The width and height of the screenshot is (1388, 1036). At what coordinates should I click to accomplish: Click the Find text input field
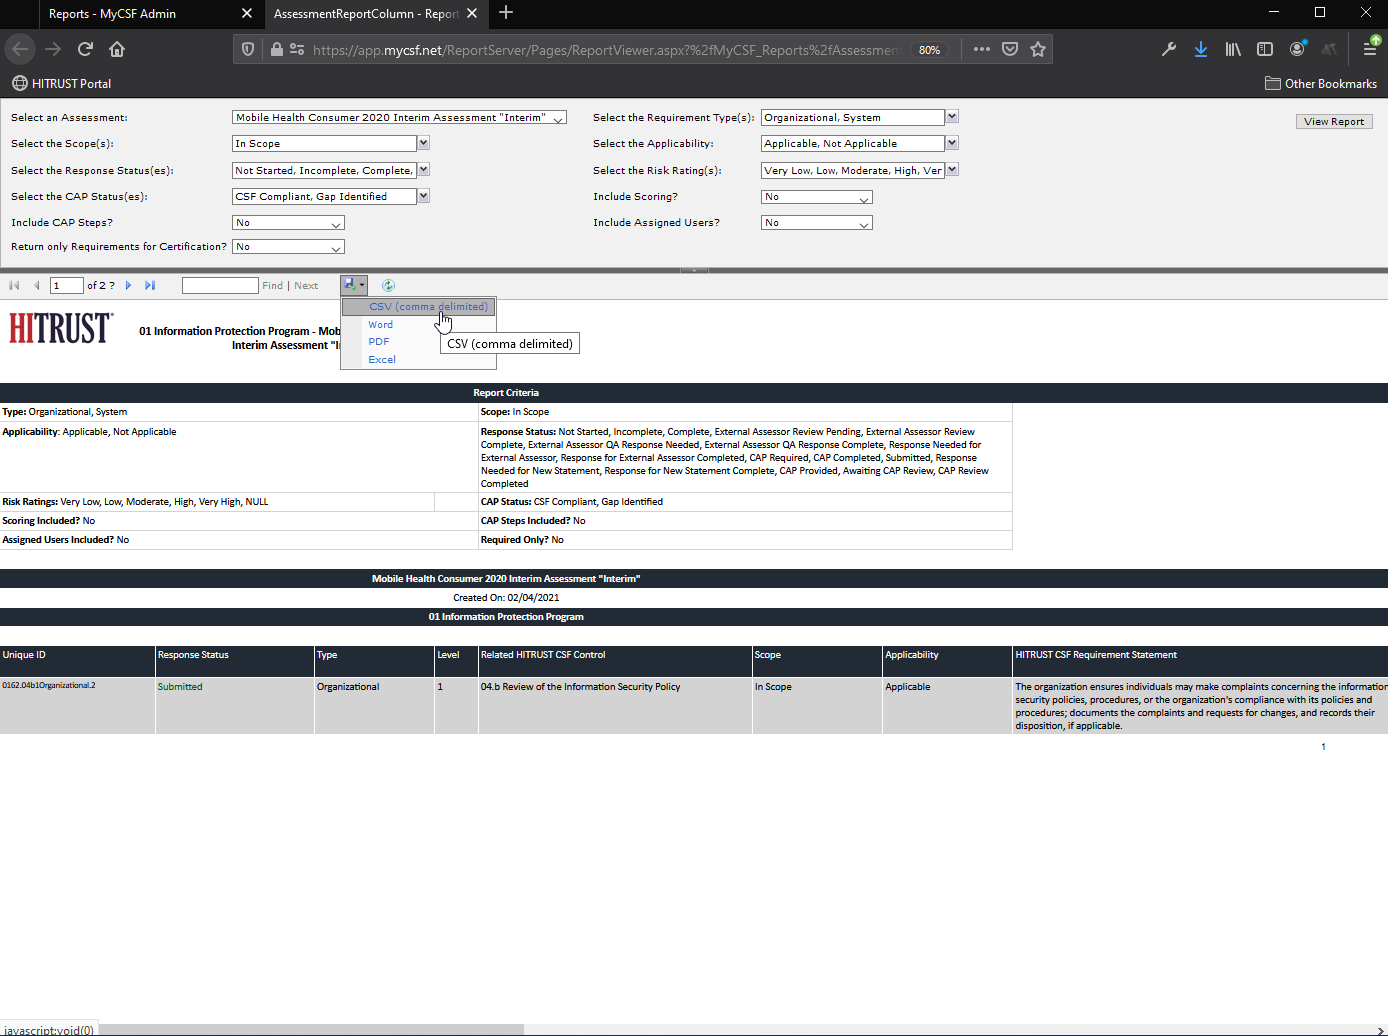point(220,286)
